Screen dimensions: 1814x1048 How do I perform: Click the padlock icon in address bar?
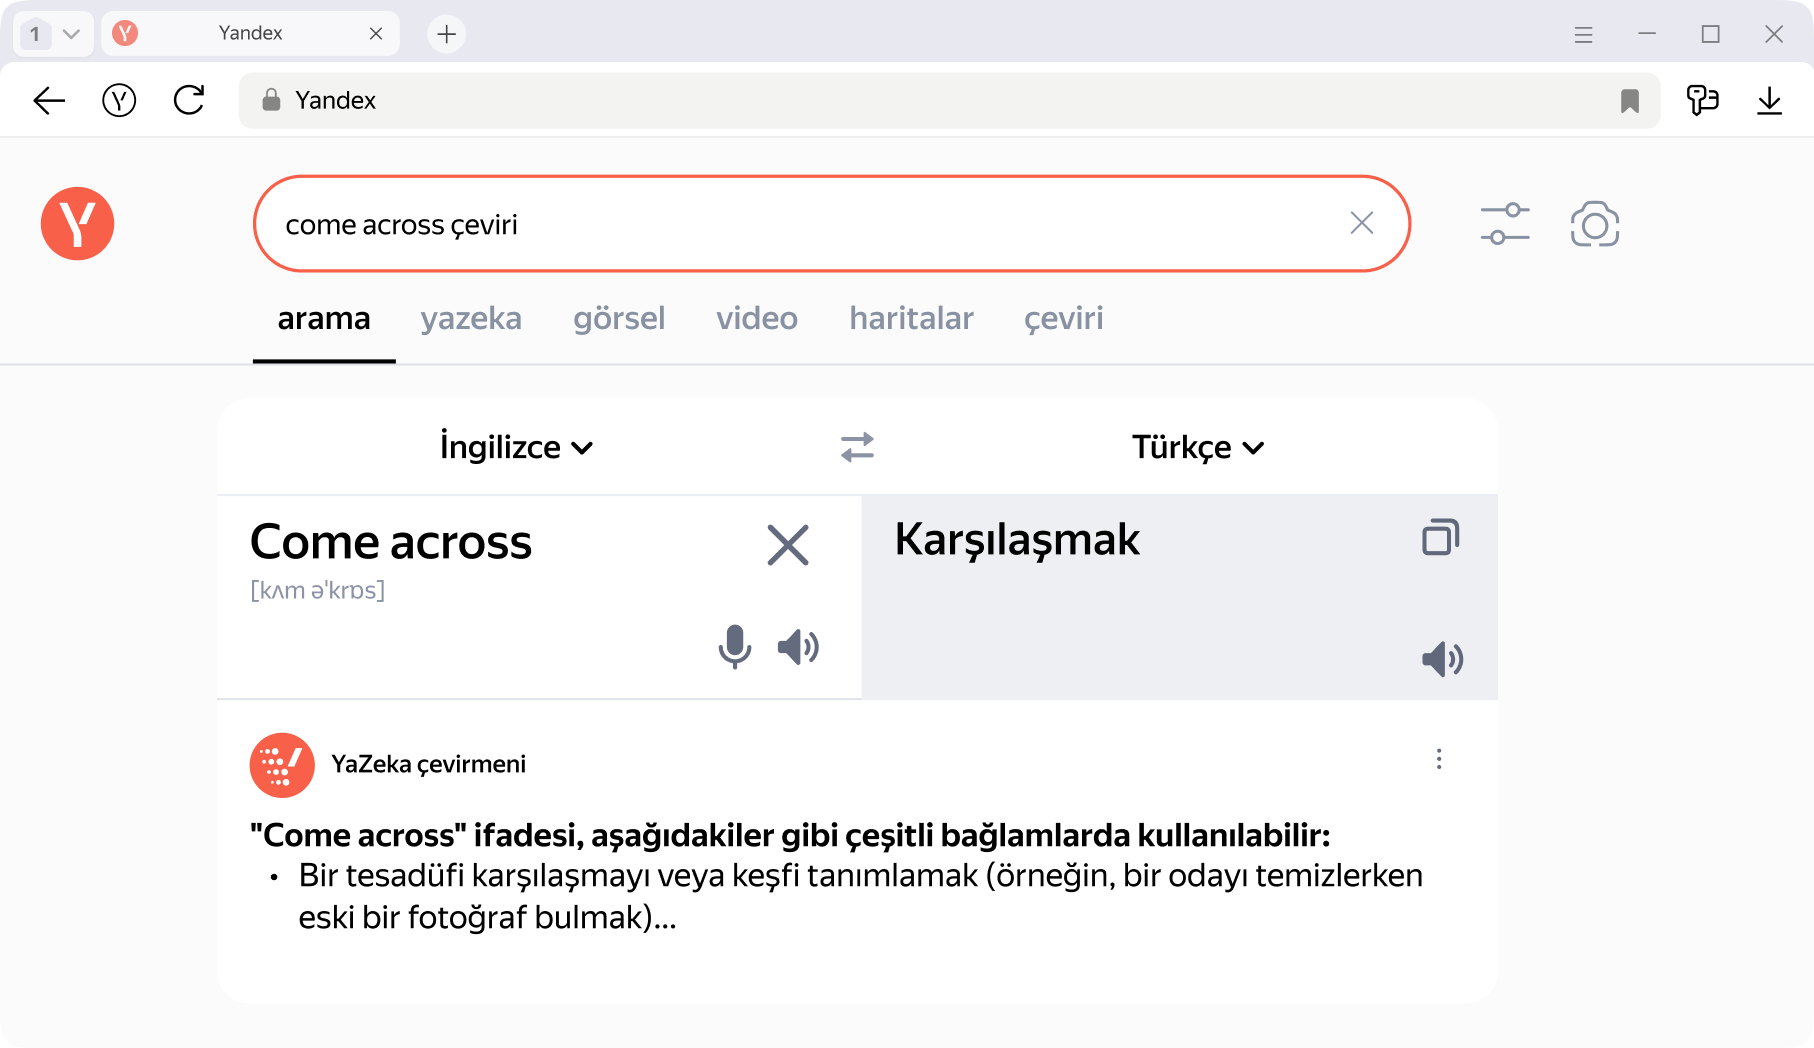tap(271, 100)
